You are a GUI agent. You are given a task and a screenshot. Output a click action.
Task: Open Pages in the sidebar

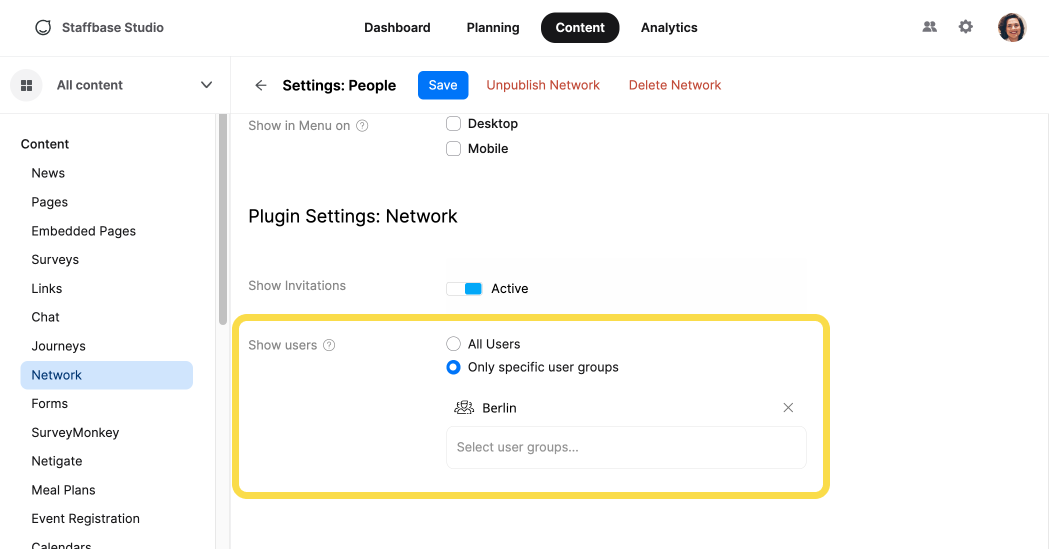tap(50, 202)
